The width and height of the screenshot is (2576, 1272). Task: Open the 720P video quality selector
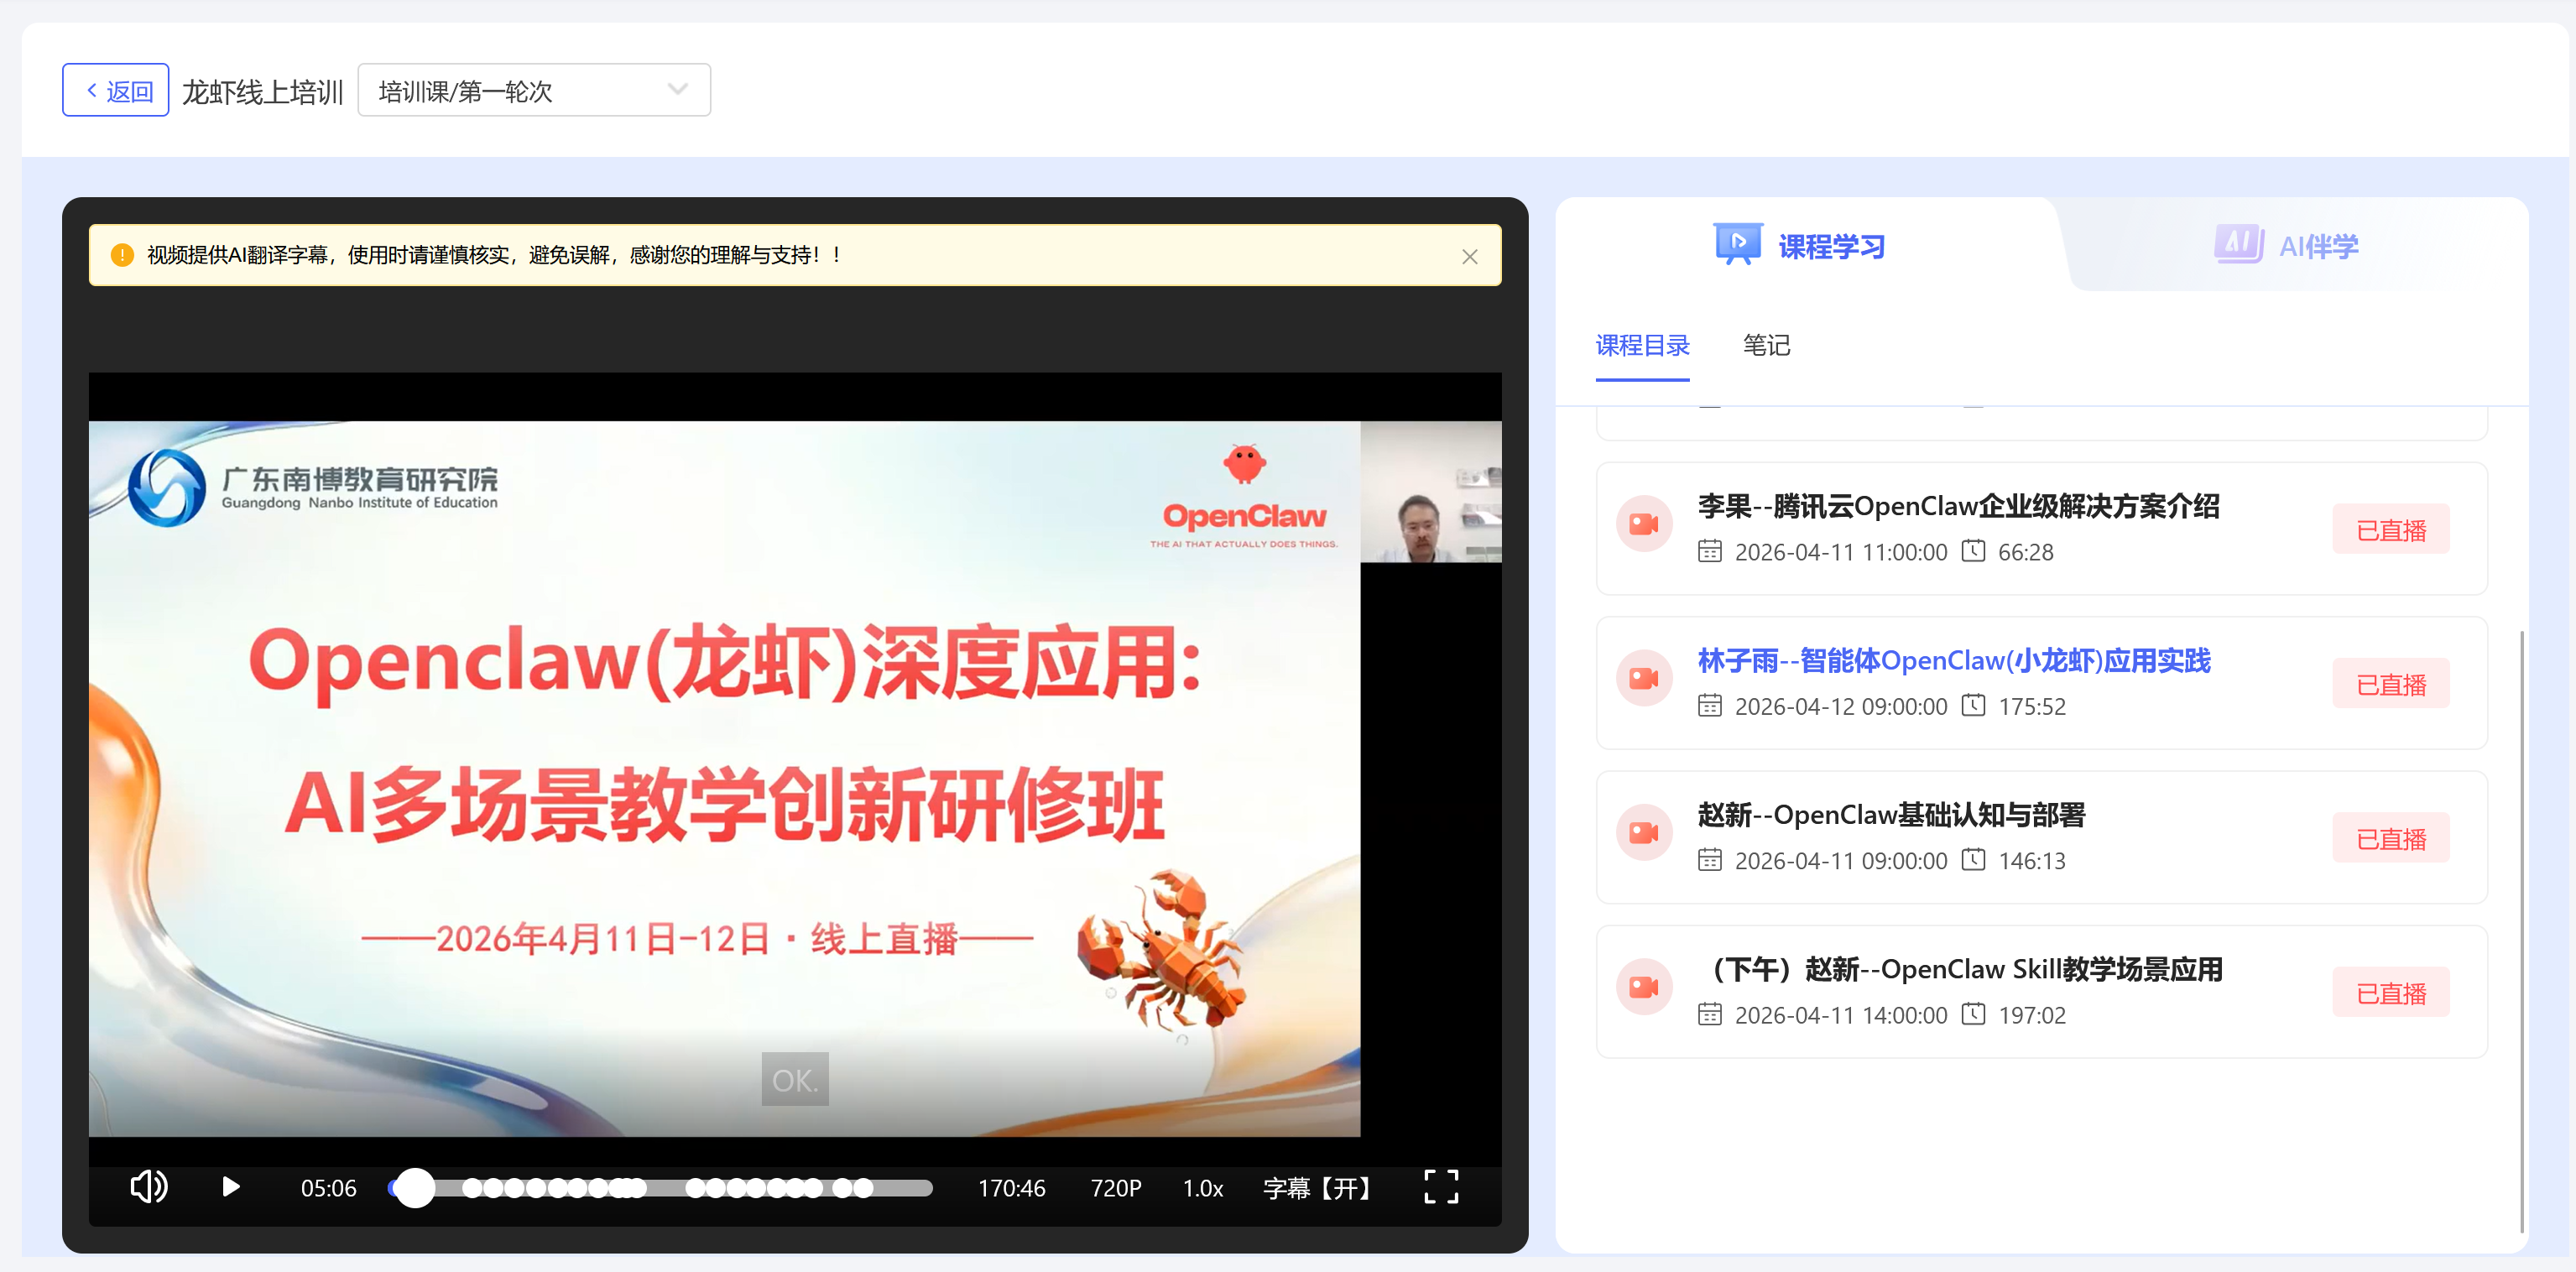(1115, 1188)
